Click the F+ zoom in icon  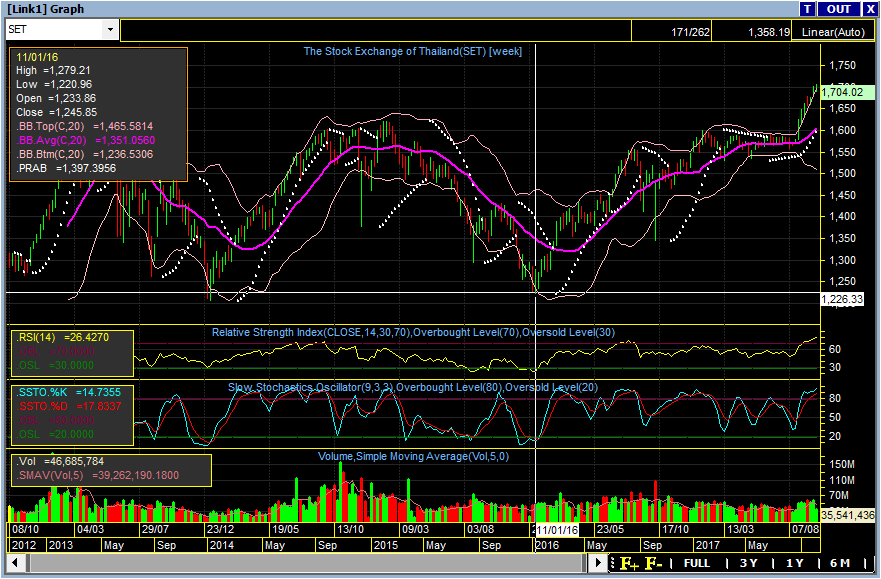(629, 564)
